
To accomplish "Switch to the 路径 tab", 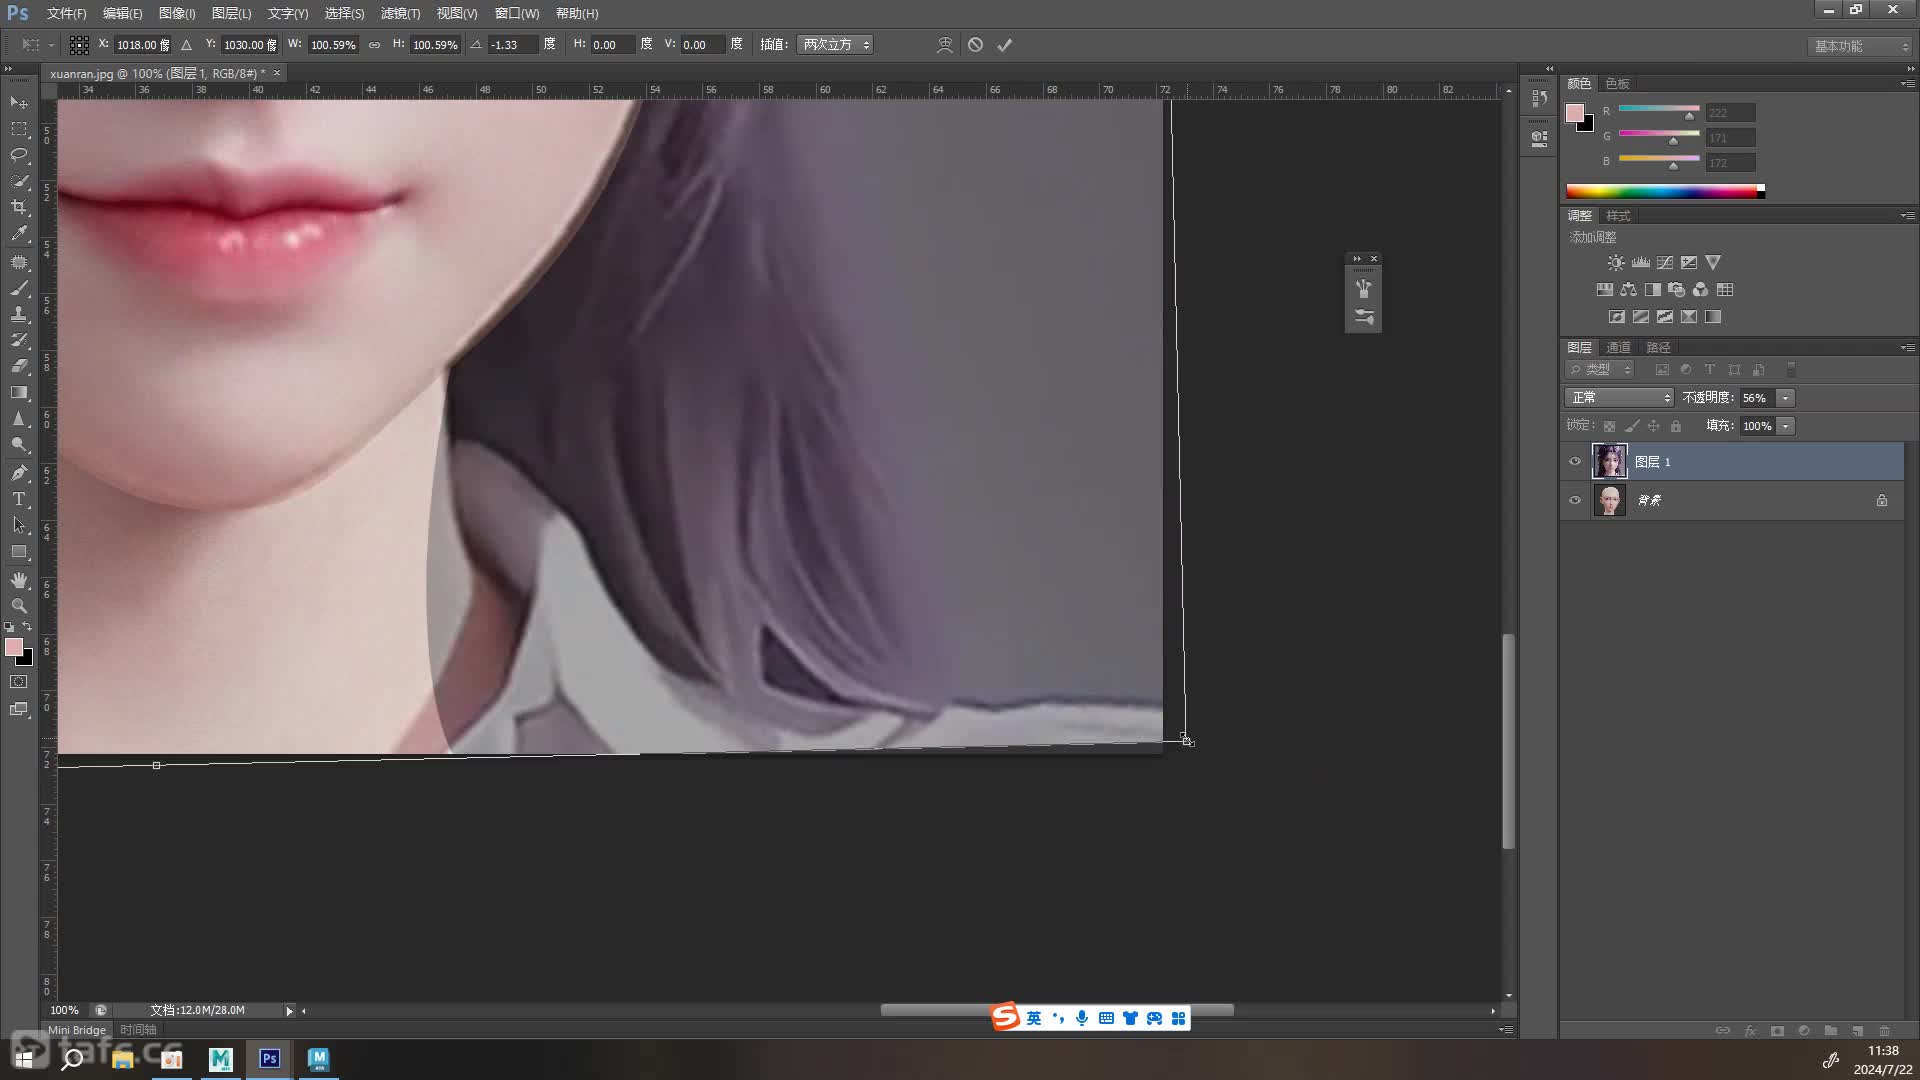I will click(1658, 348).
